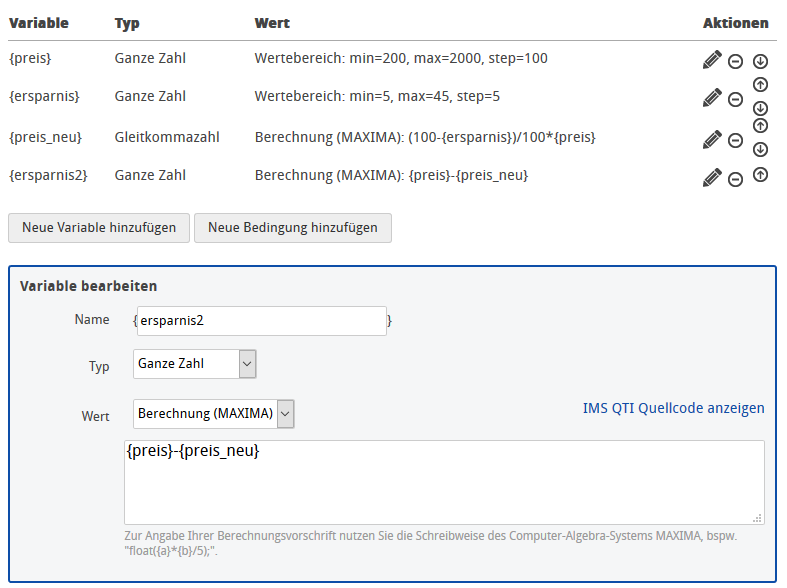Open the IMS QTI Quellcode anzeigen link

point(673,408)
